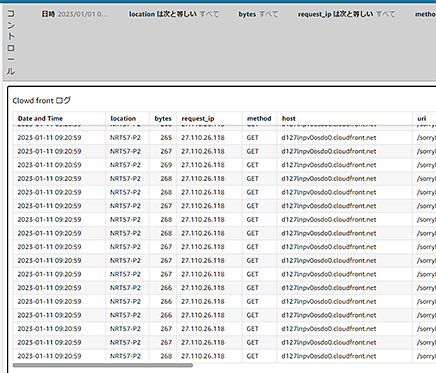Select the date cell in the 265 bytes row
Image resolution: width=436 pixels, height=373 pixels.
point(49,138)
